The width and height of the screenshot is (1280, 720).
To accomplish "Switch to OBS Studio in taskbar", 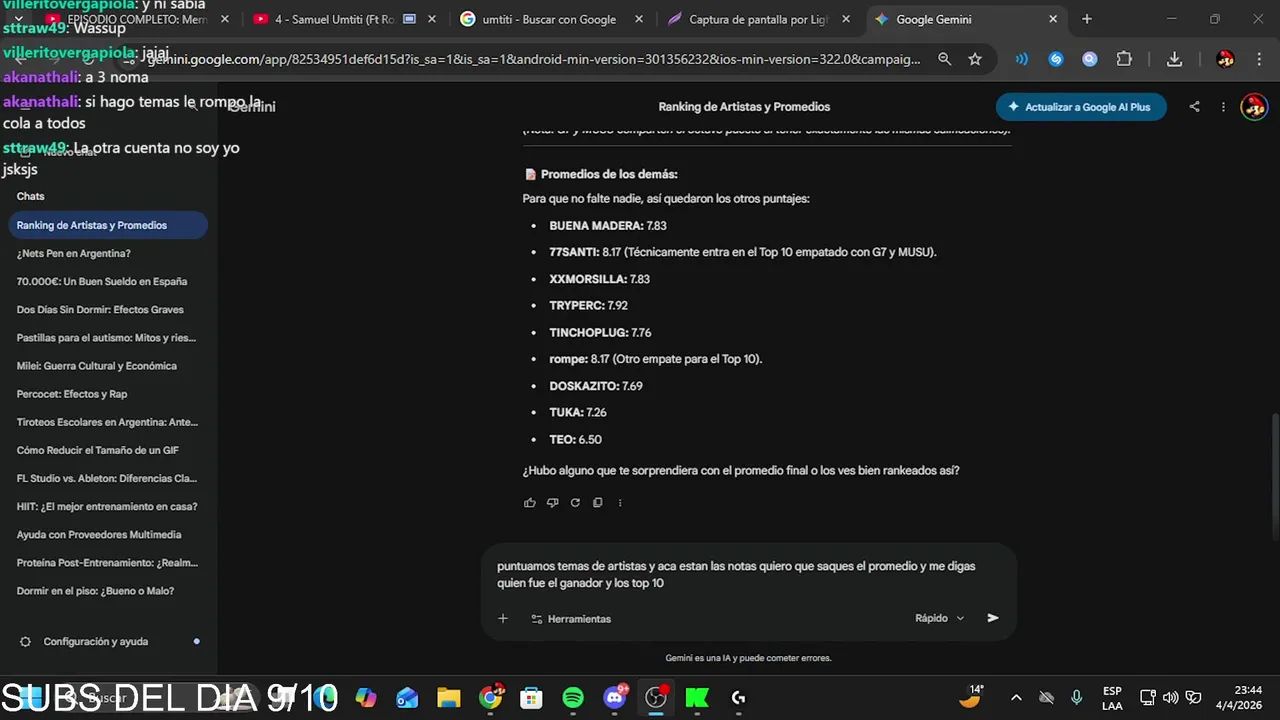I will point(656,698).
